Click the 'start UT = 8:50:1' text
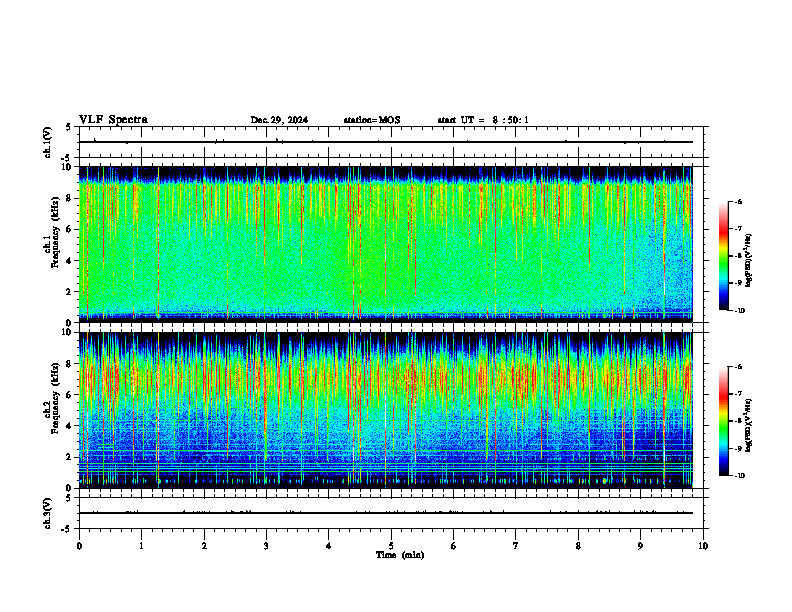 483,120
